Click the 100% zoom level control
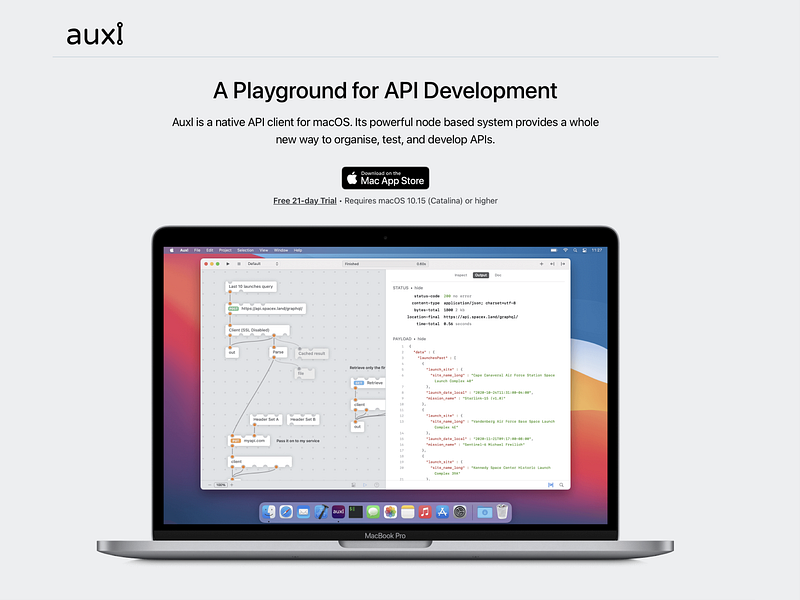 (x=222, y=485)
